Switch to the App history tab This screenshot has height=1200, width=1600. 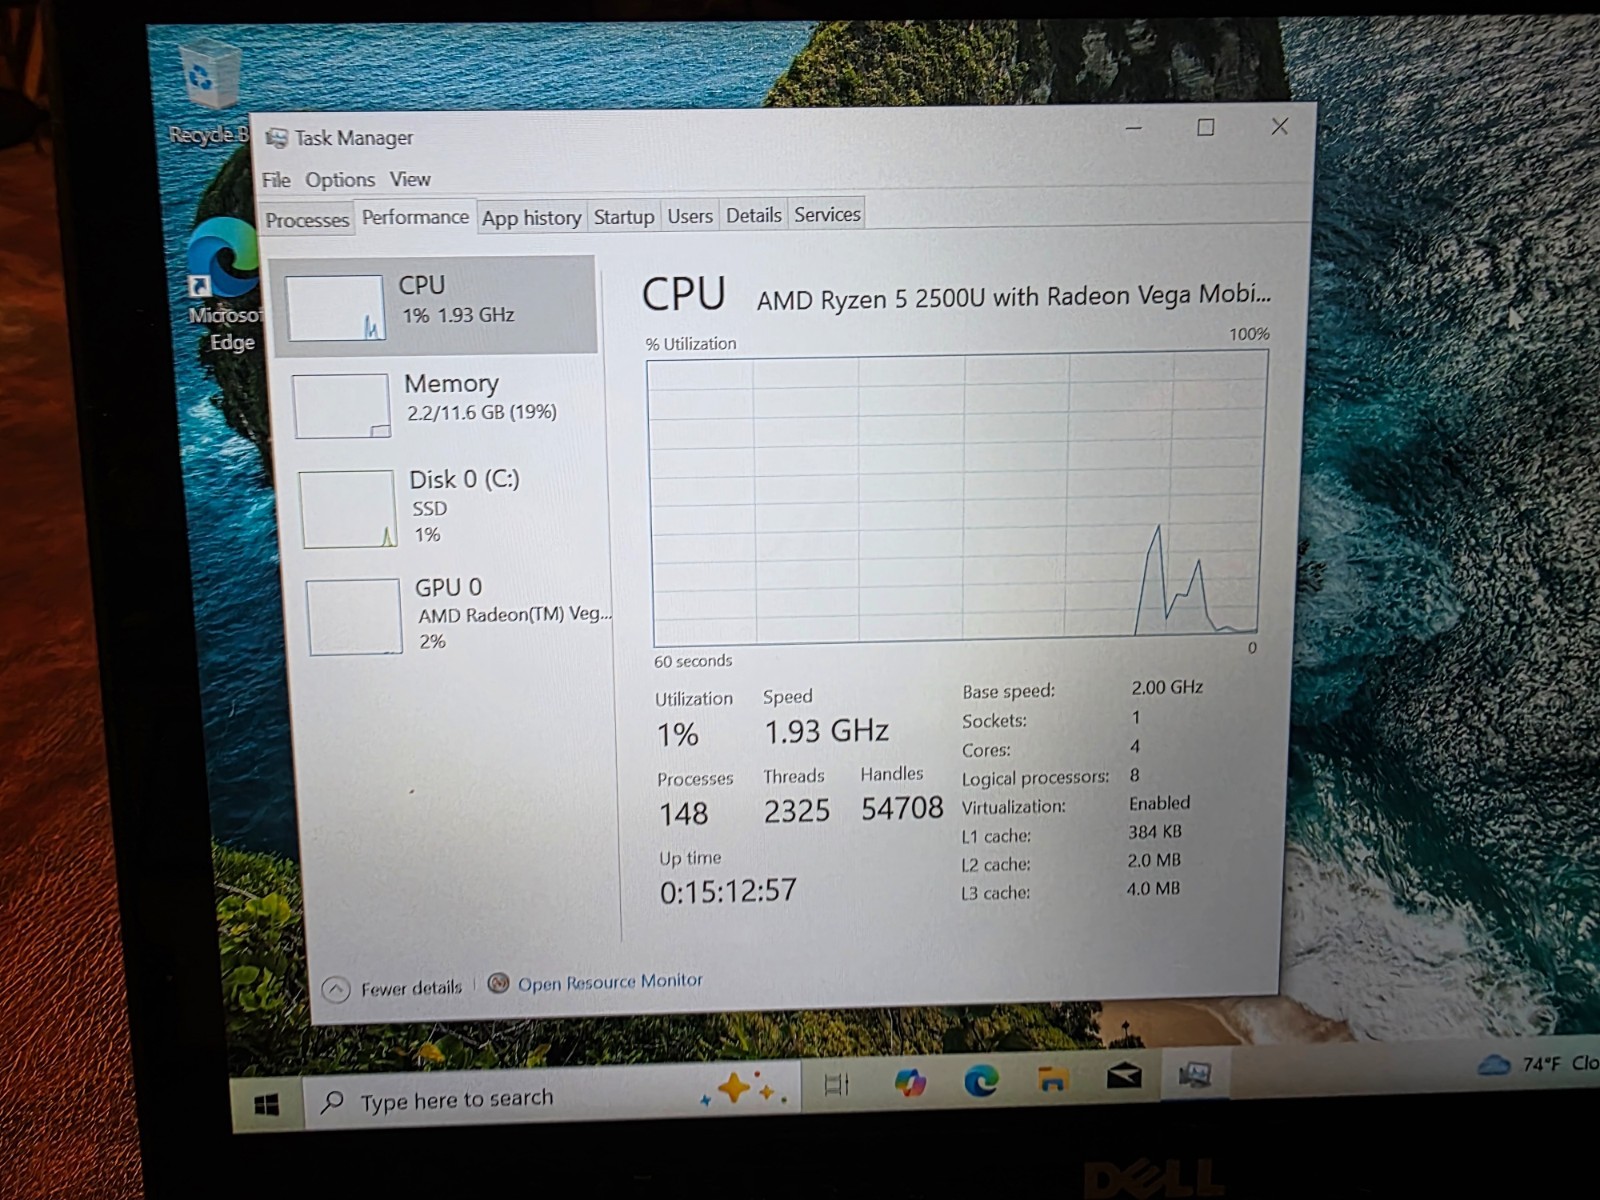click(x=531, y=217)
